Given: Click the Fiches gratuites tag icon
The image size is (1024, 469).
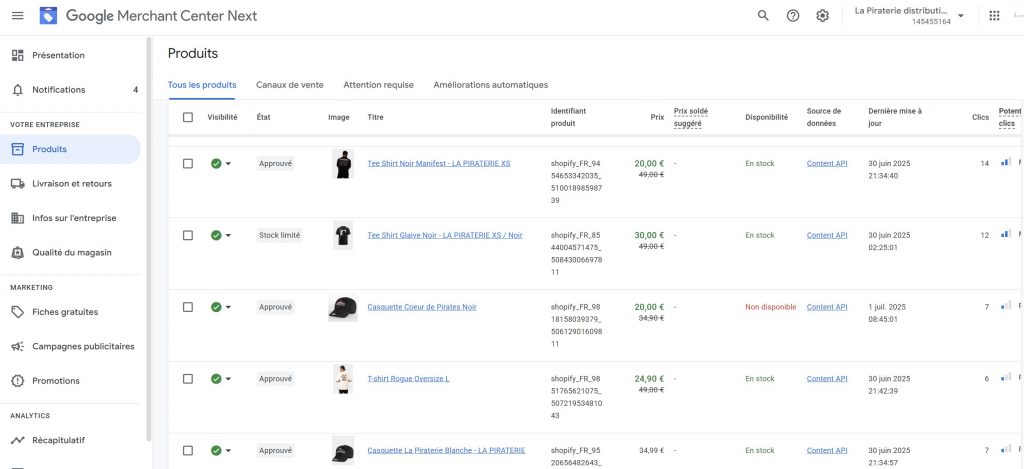Looking at the screenshot, I should [18, 312].
